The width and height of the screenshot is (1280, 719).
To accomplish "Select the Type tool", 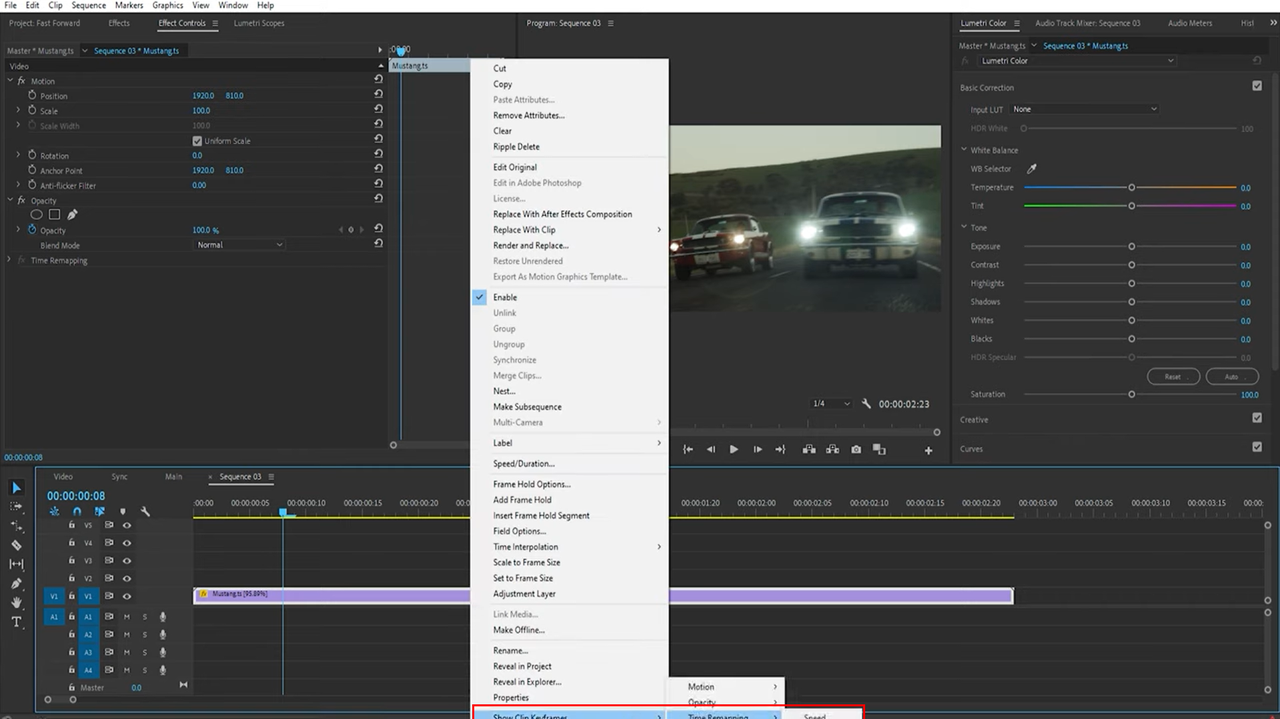I will coord(16,621).
